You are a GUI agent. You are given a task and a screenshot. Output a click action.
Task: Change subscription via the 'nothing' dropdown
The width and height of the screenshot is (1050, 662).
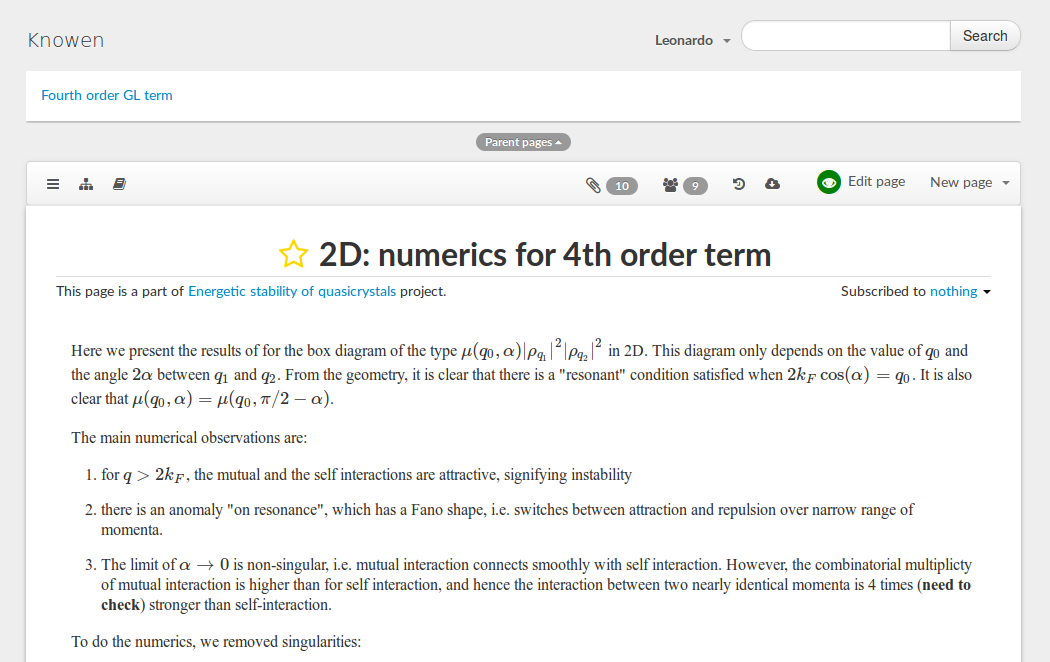960,291
